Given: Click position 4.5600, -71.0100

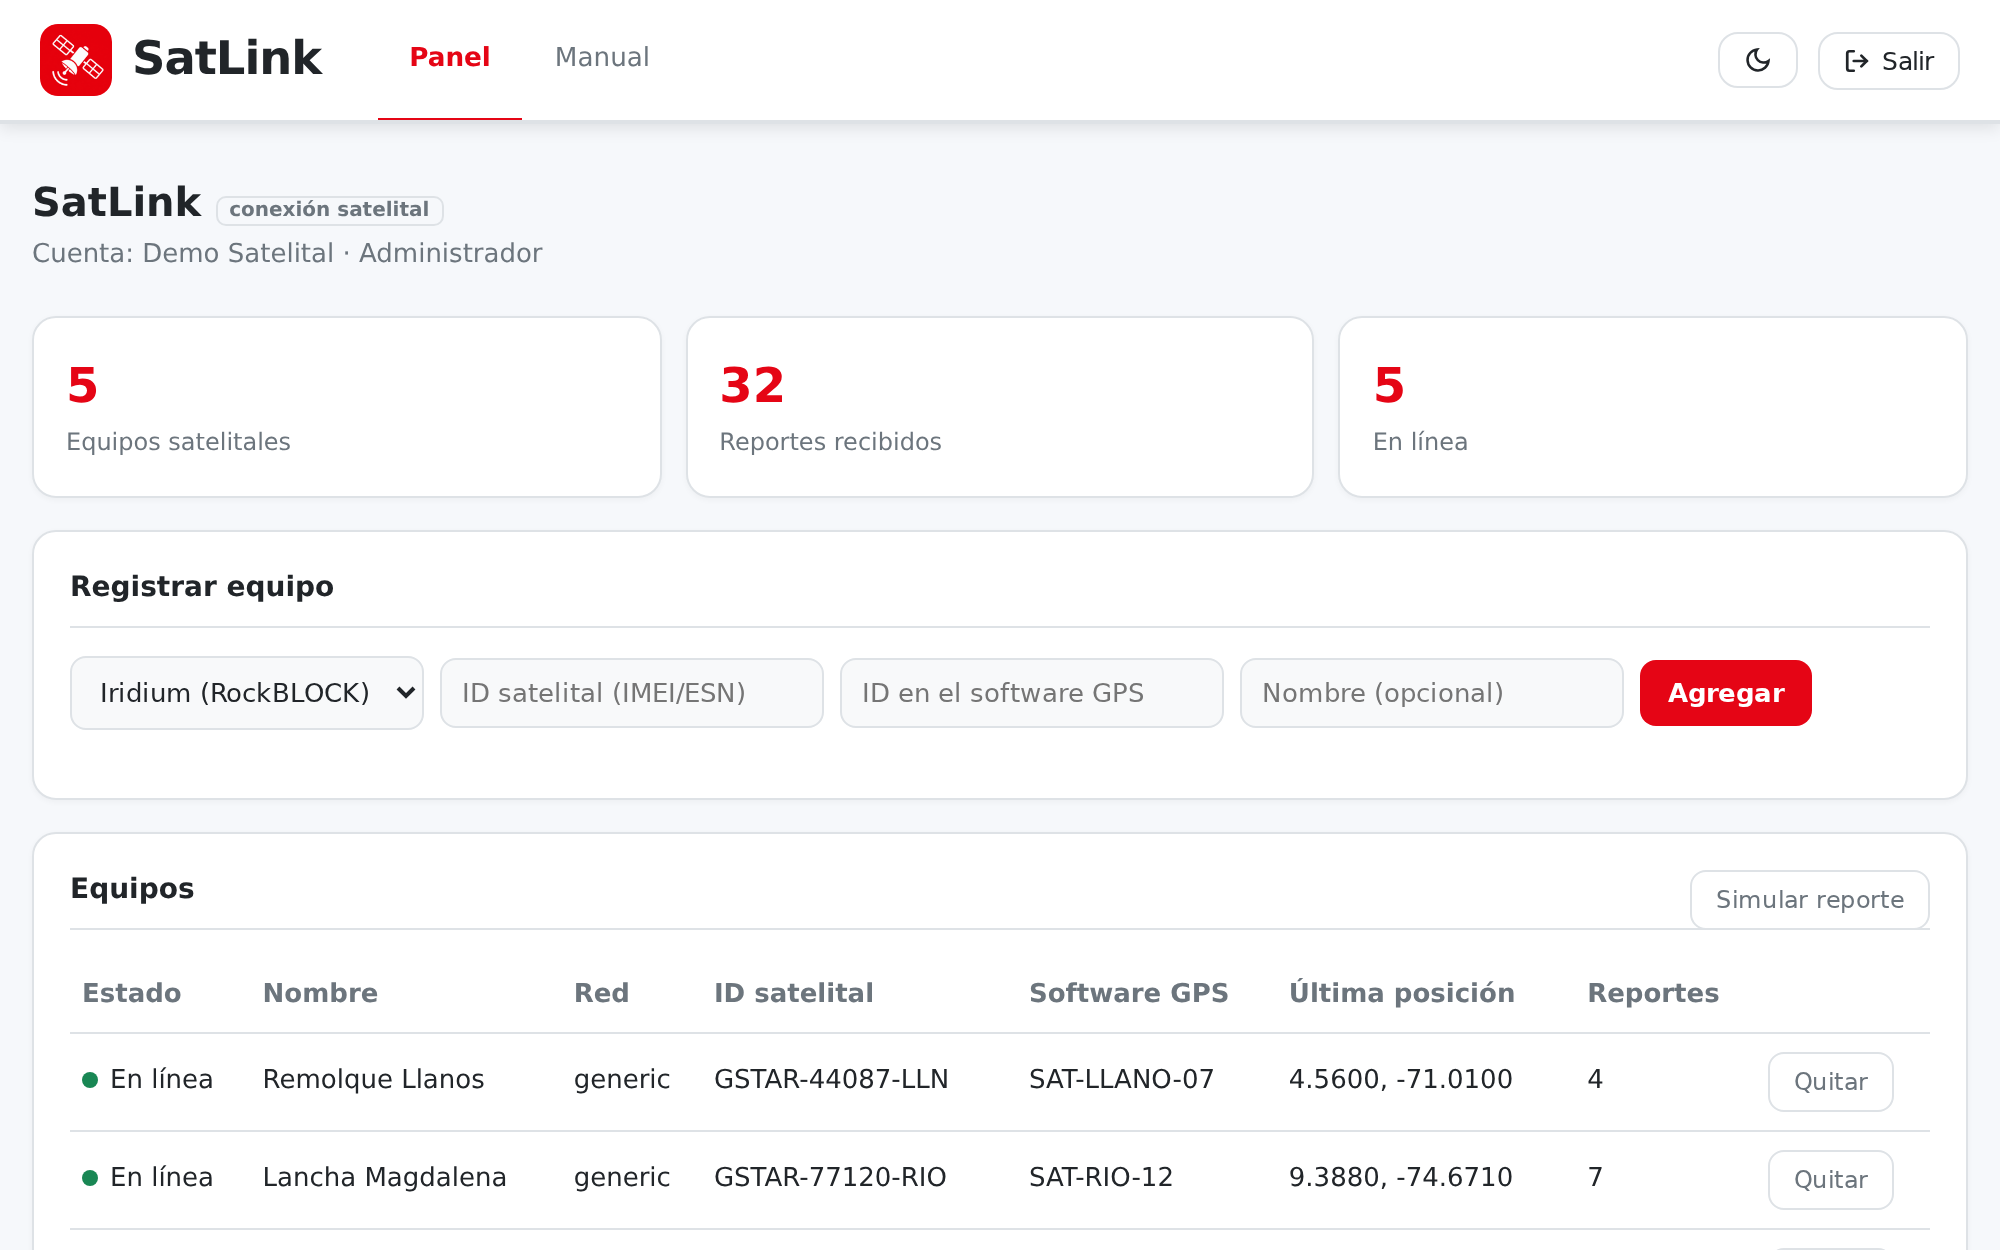Looking at the screenshot, I should (x=1400, y=1079).
